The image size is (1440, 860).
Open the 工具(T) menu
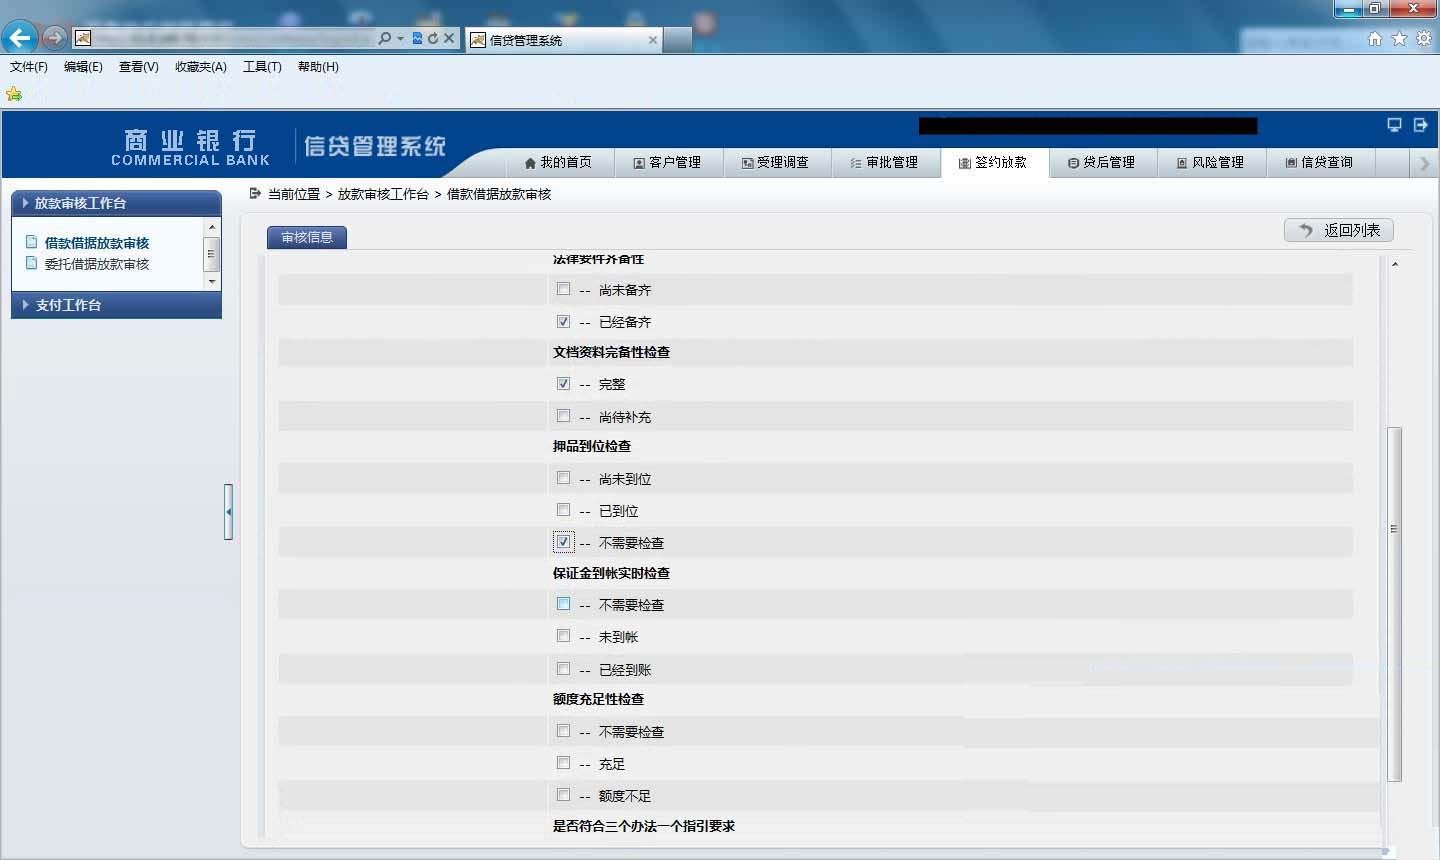click(x=262, y=67)
